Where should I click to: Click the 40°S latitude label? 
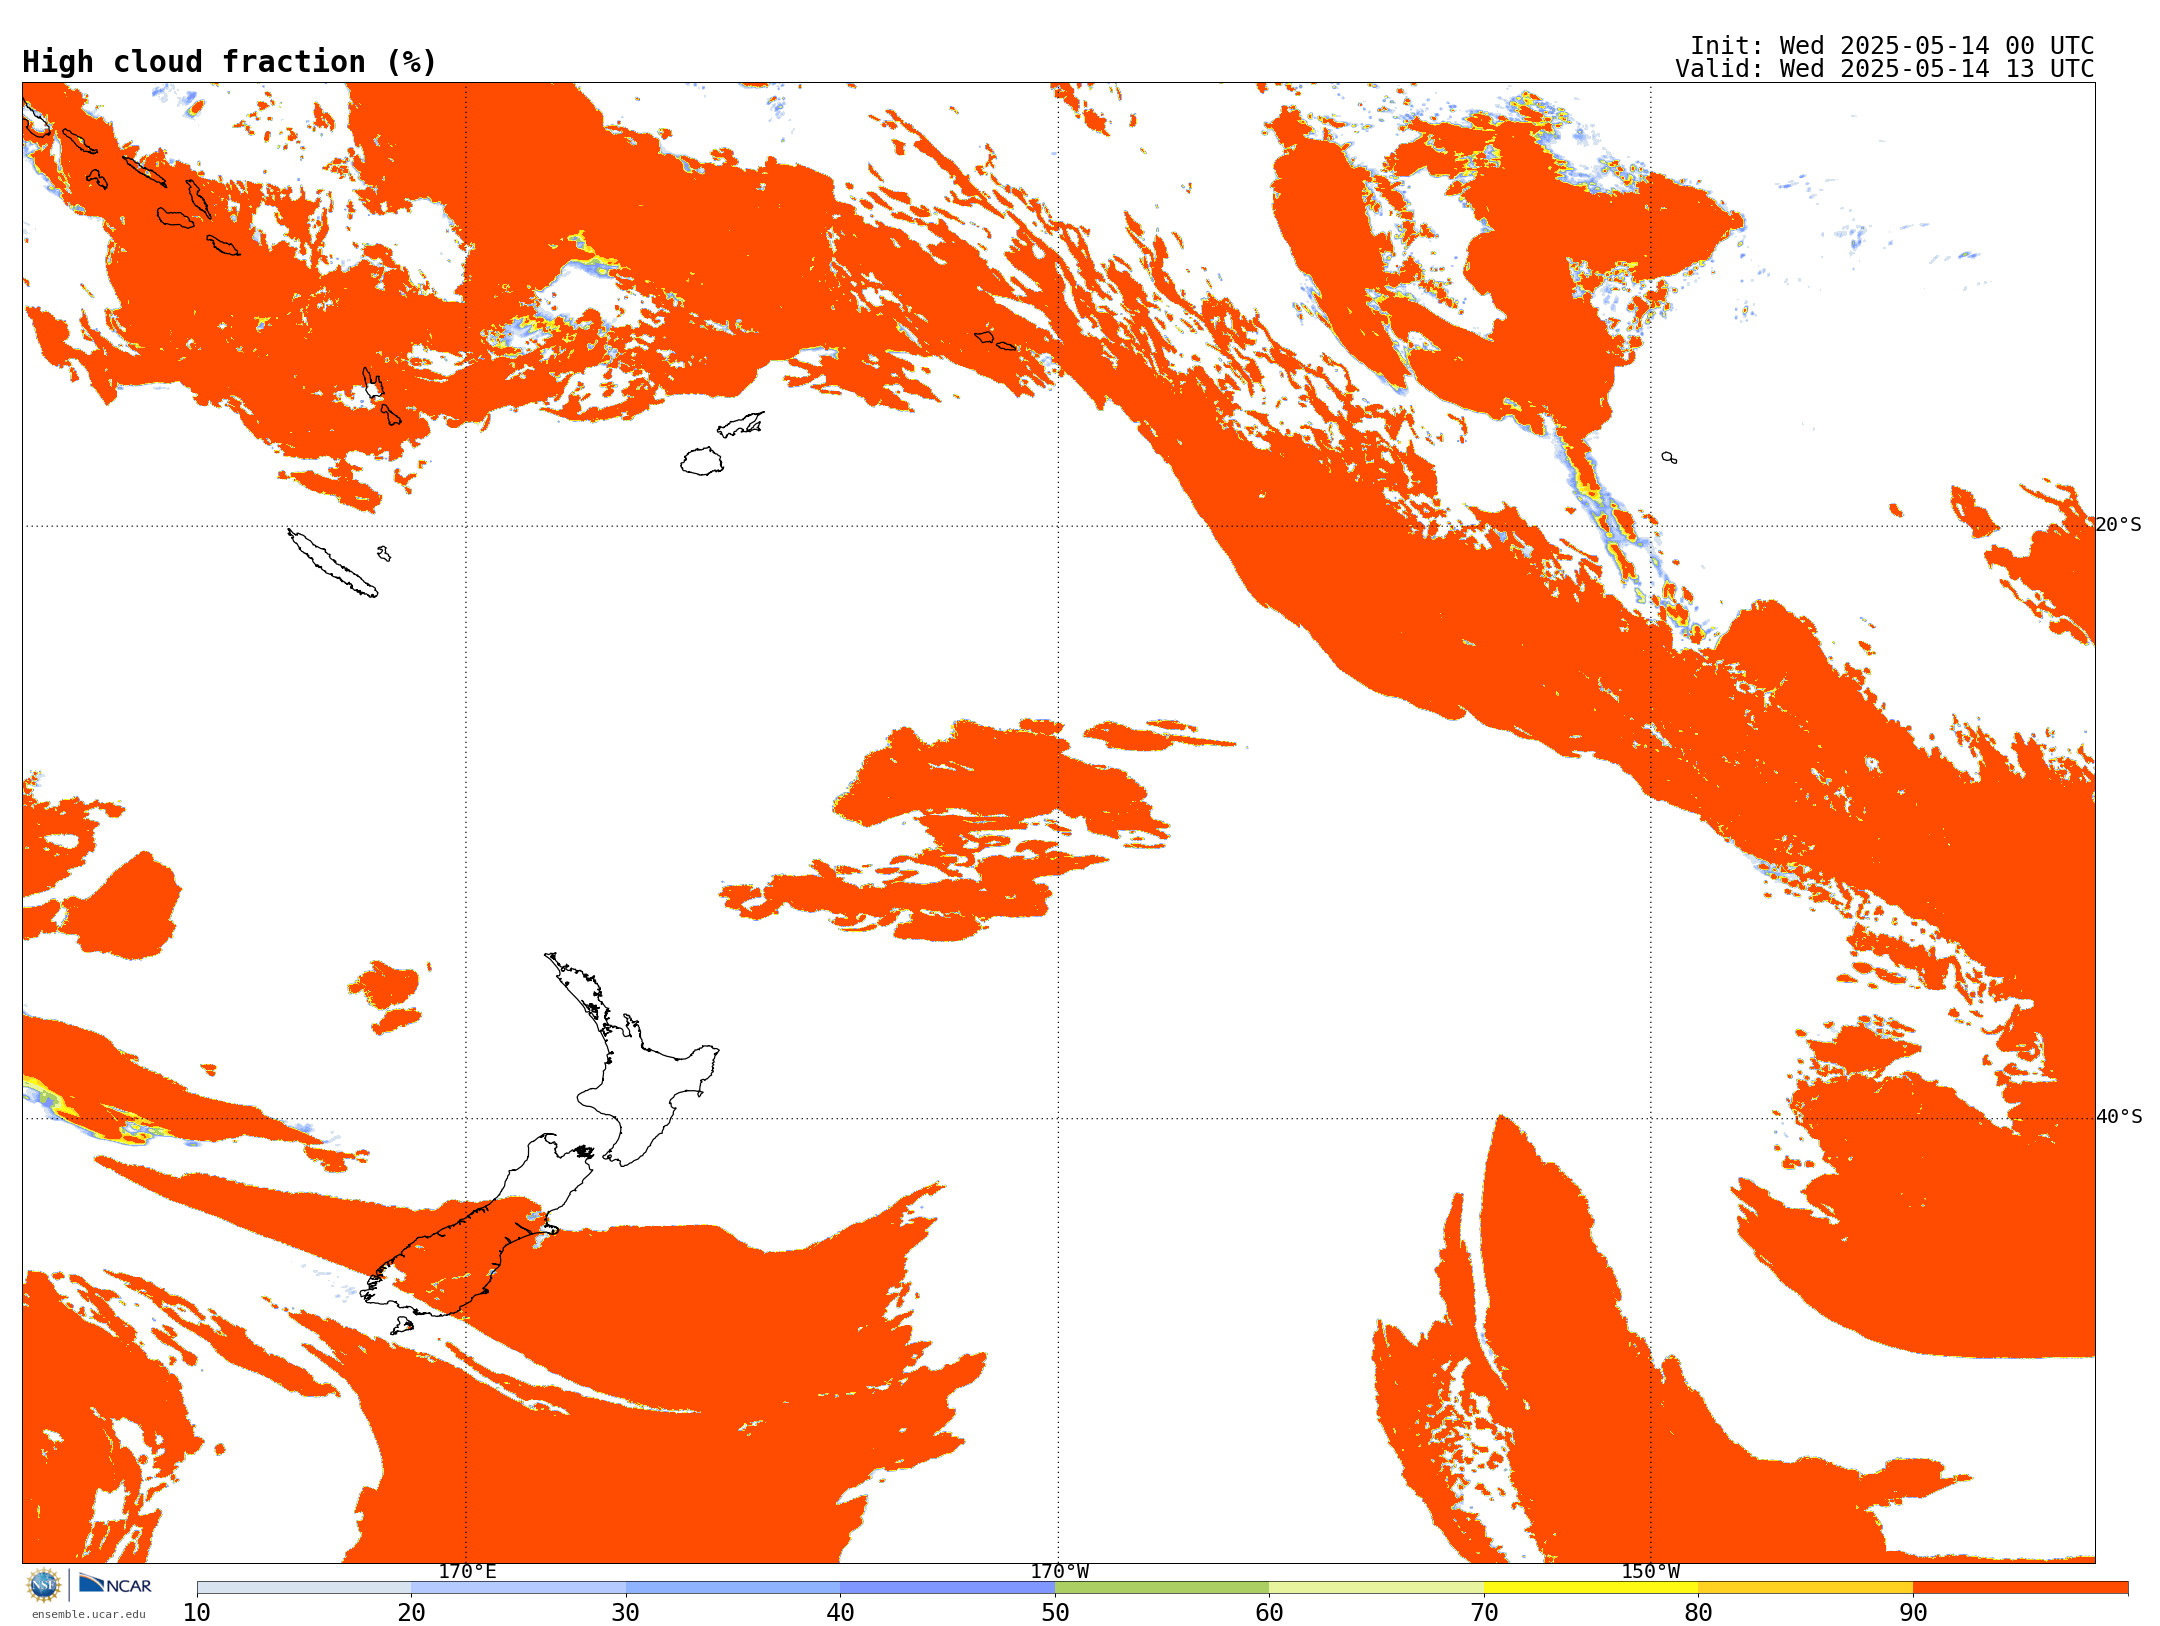[2119, 1117]
